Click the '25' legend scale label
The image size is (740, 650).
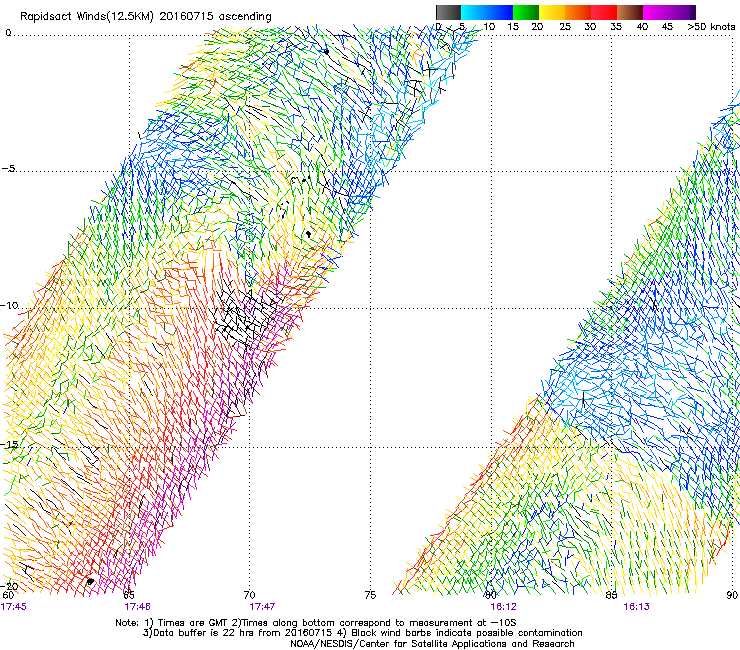point(565,26)
